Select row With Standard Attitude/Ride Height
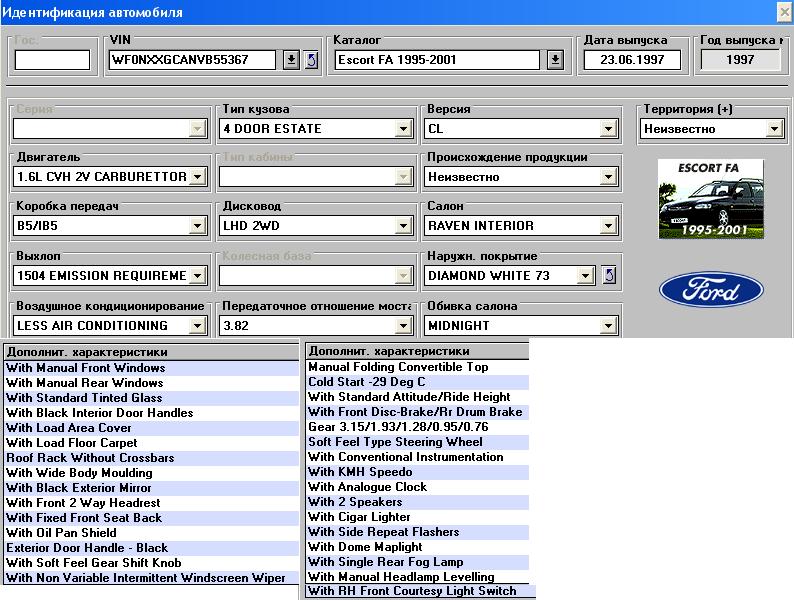This screenshot has width=794, height=602. [418, 397]
